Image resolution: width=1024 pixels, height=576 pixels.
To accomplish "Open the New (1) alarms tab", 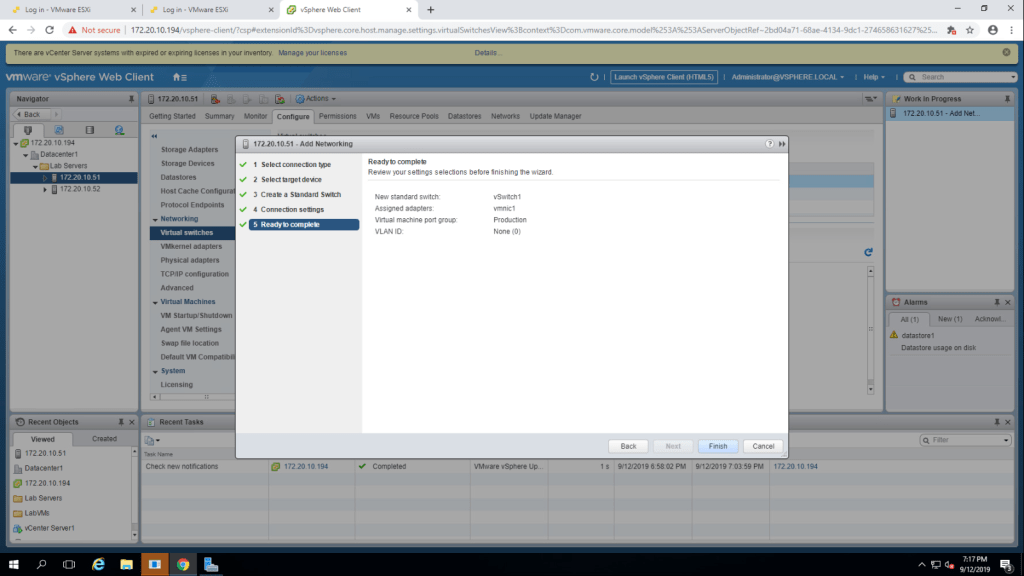I will [950, 318].
